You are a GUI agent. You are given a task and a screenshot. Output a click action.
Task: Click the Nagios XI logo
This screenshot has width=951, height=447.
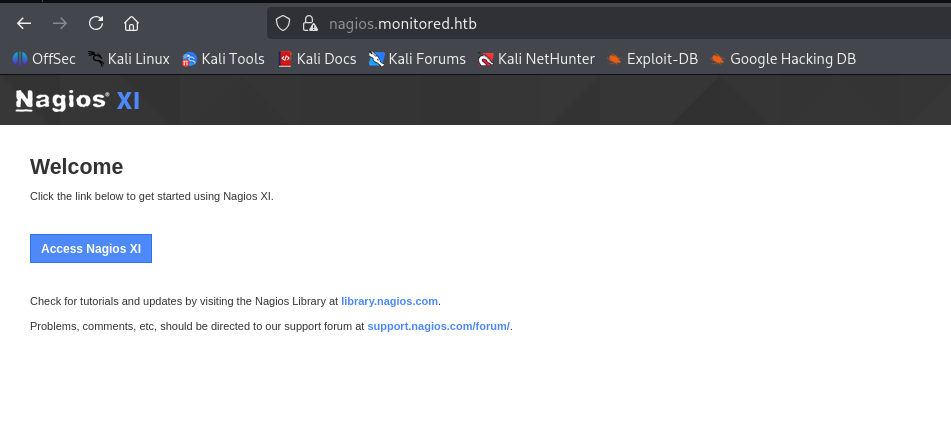click(x=78, y=100)
